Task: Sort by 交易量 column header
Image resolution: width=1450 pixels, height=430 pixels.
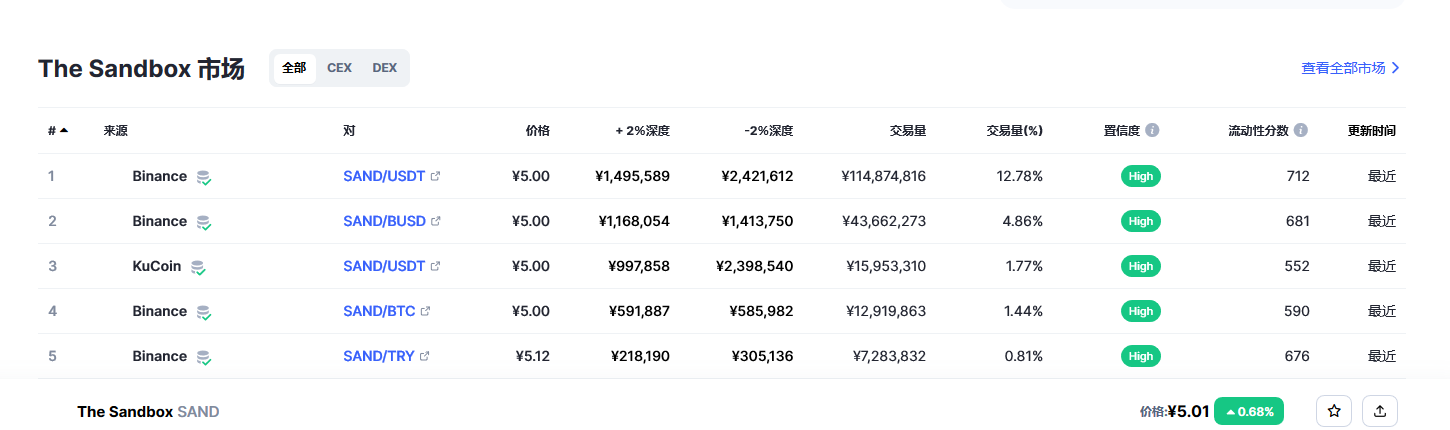Action: point(907,130)
